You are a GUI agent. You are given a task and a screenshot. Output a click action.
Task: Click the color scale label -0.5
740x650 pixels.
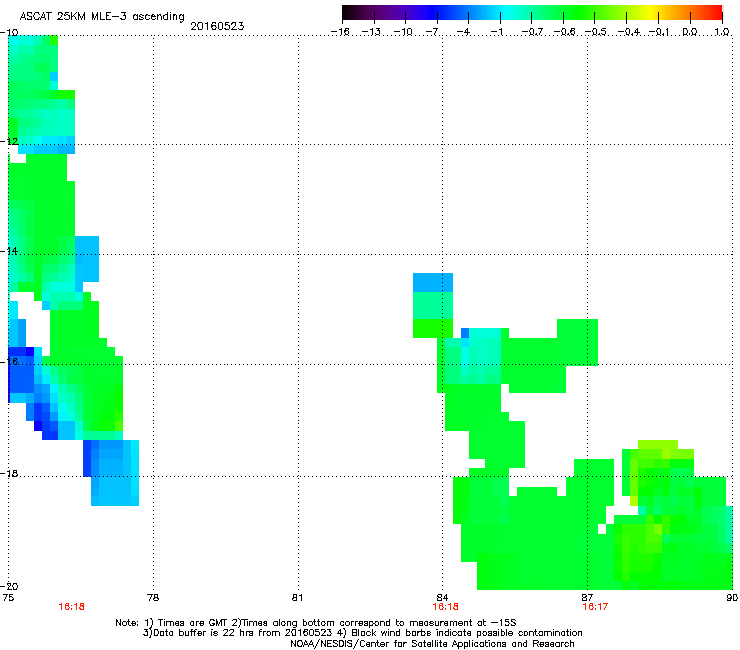click(x=595, y=32)
